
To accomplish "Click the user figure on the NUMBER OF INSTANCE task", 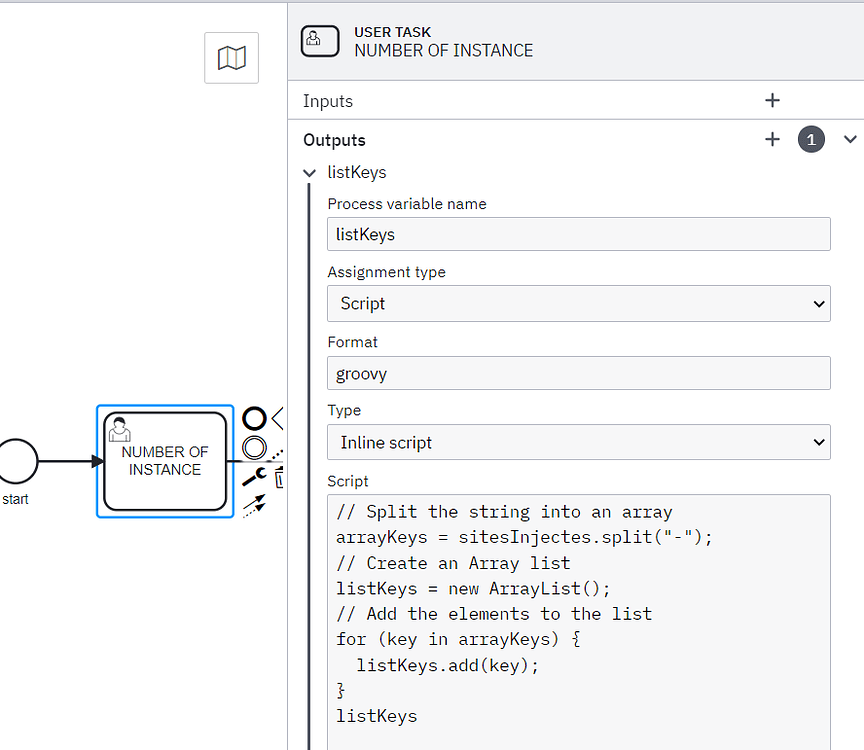I will click(x=120, y=430).
